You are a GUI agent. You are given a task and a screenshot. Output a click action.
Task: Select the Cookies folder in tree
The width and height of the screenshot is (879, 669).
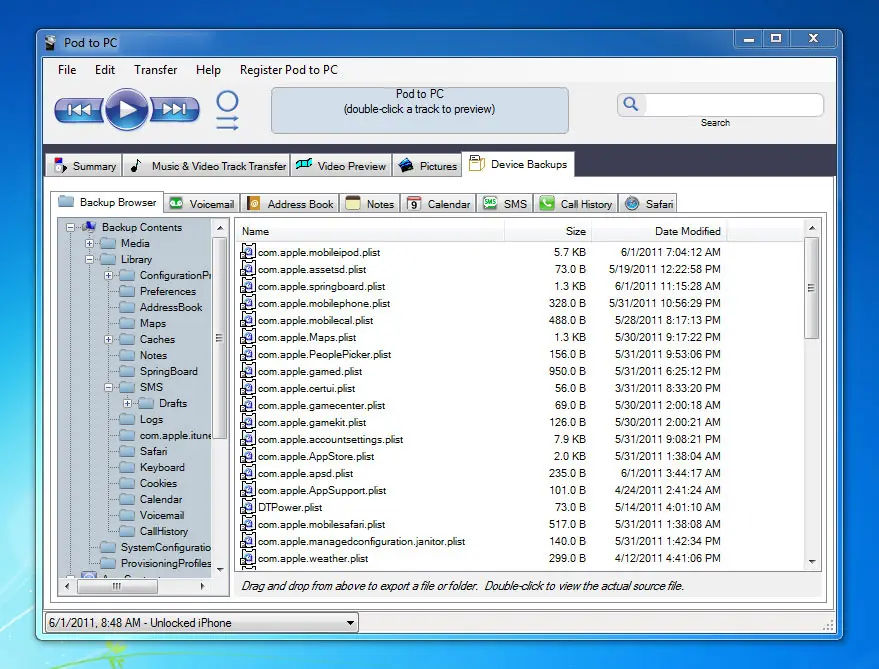pos(158,483)
